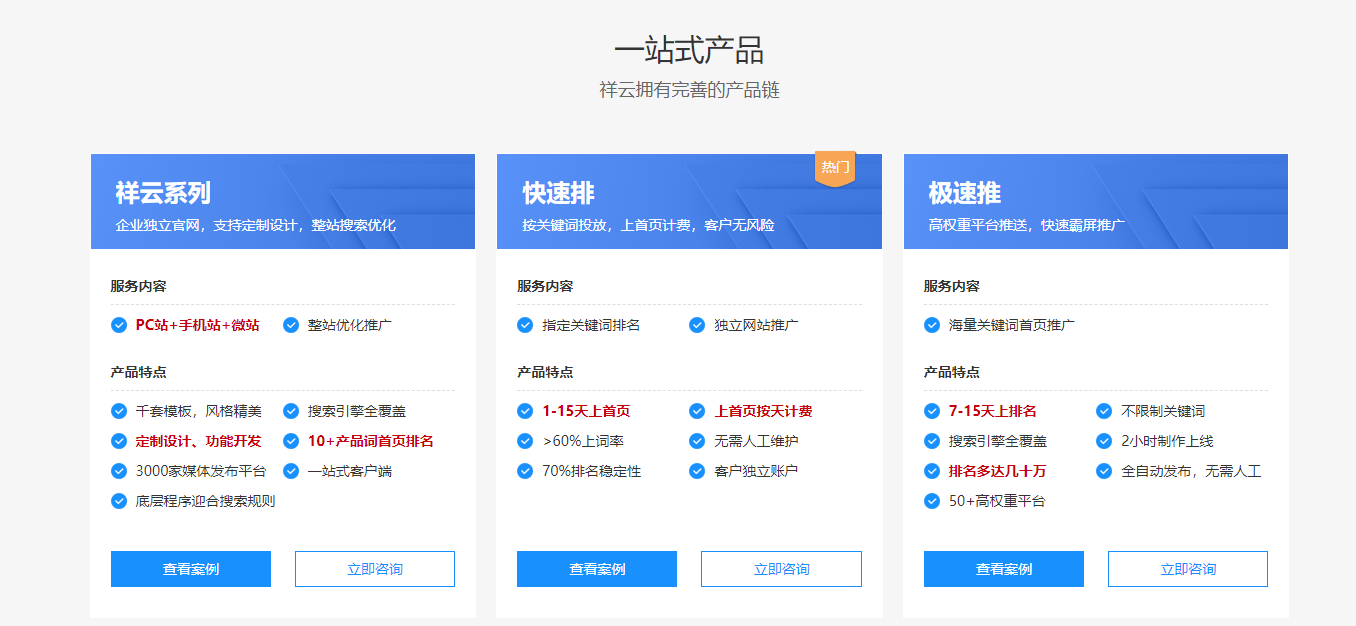Click red text 上首页按天计费
The image size is (1356, 626).
click(x=763, y=411)
